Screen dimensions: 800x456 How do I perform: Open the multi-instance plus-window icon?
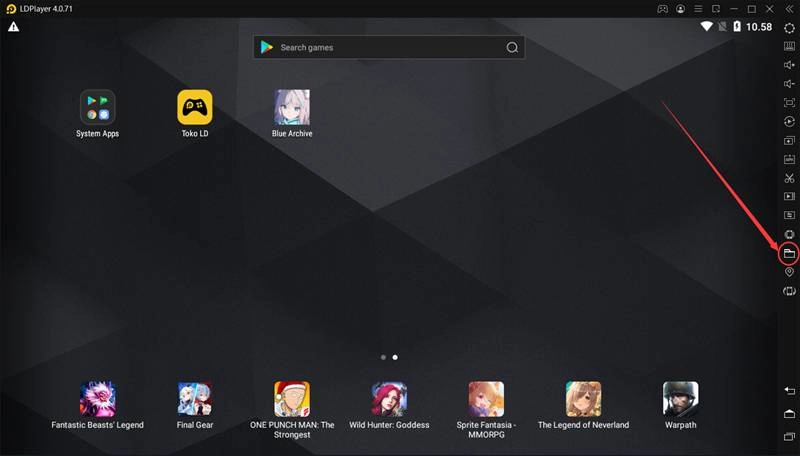[789, 140]
